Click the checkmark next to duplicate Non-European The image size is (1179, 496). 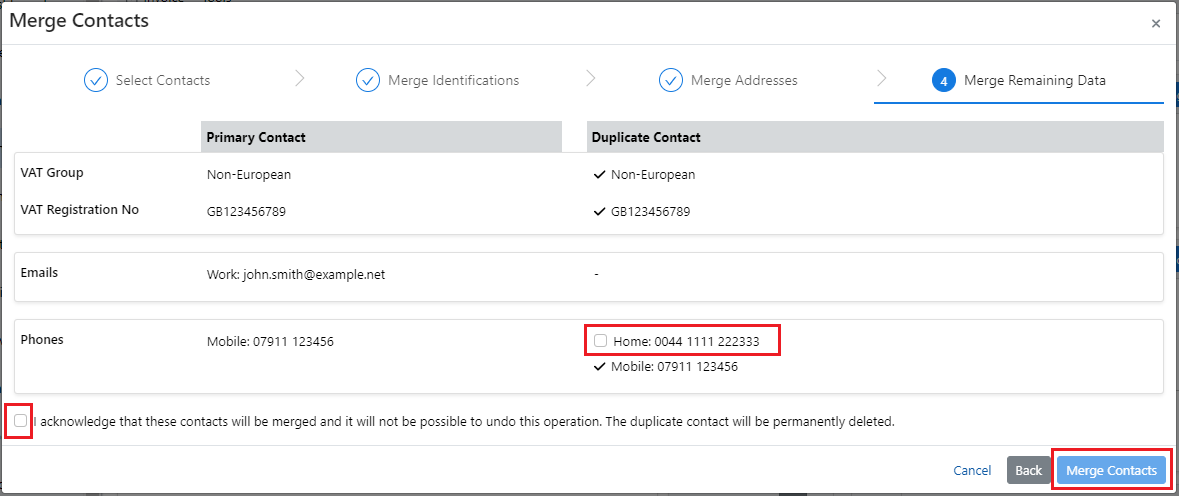599,174
